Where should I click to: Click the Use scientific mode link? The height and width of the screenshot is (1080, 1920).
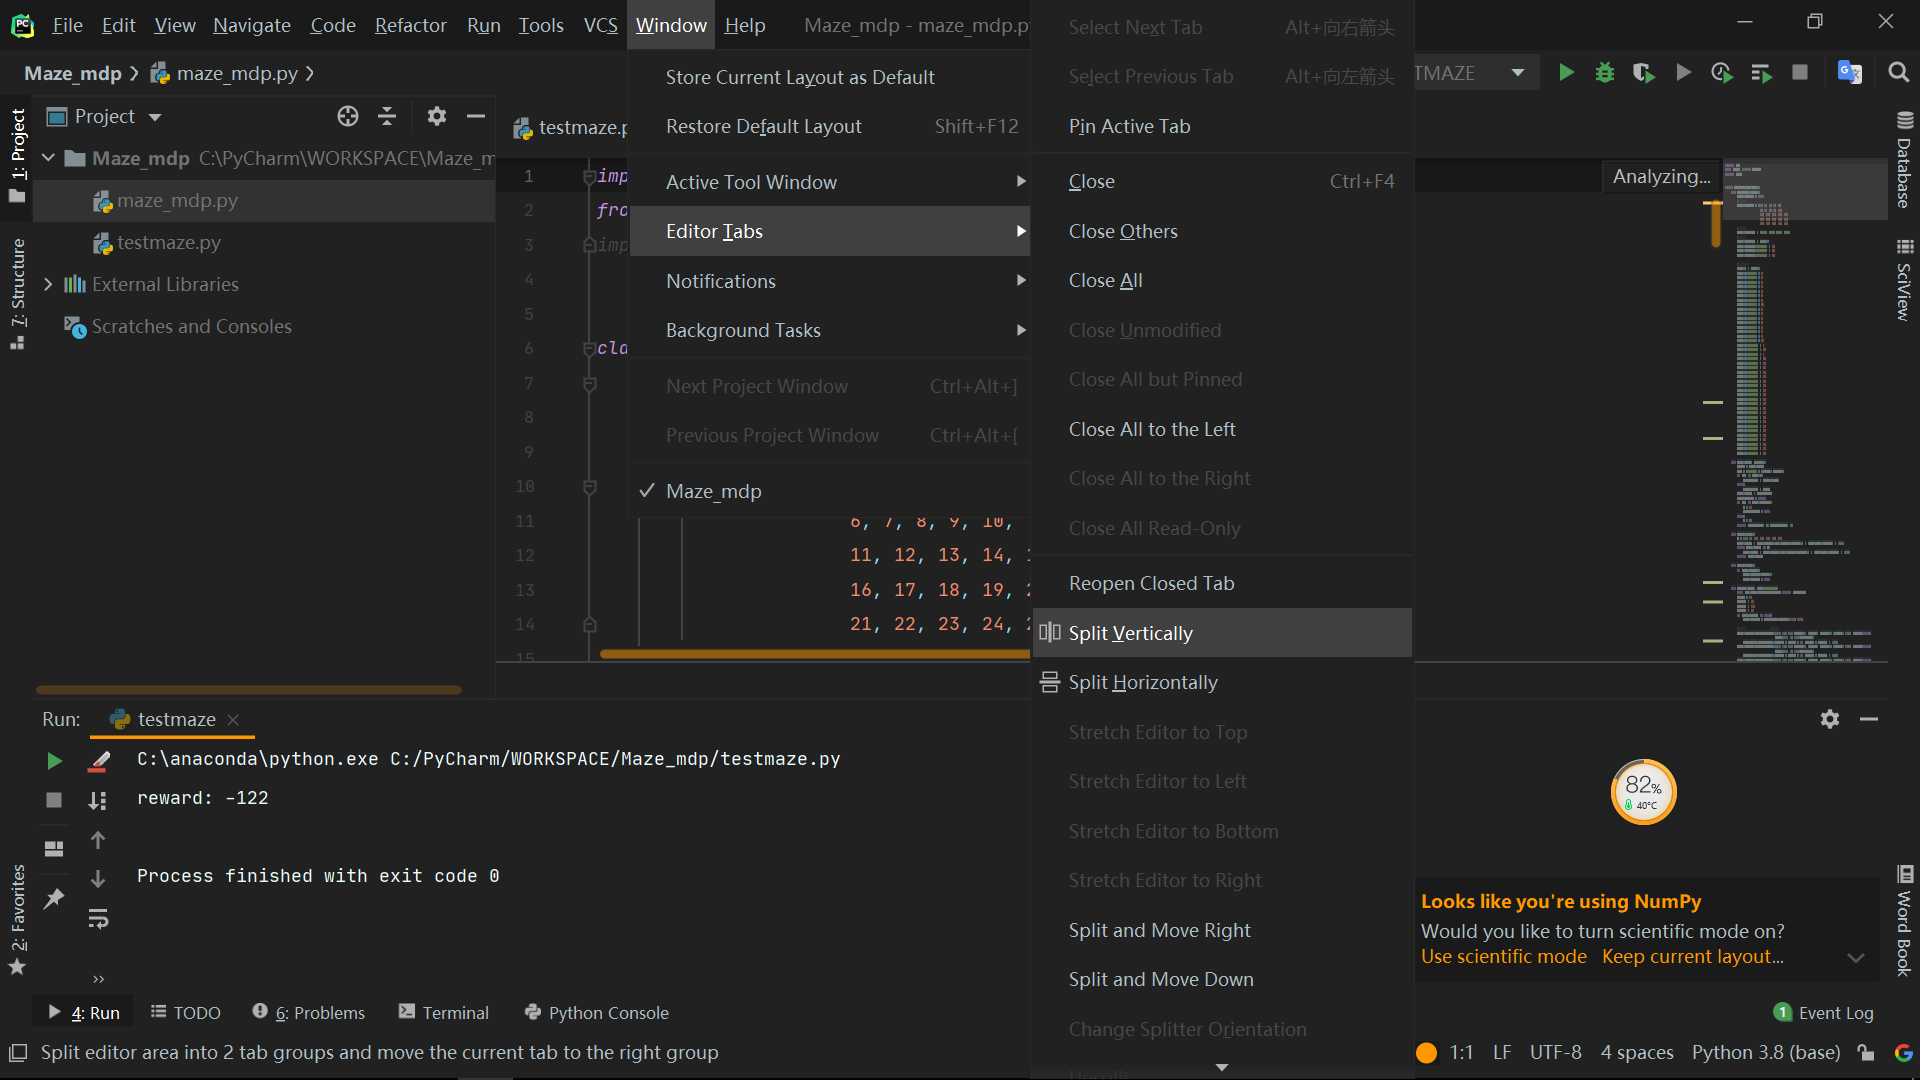click(1503, 956)
